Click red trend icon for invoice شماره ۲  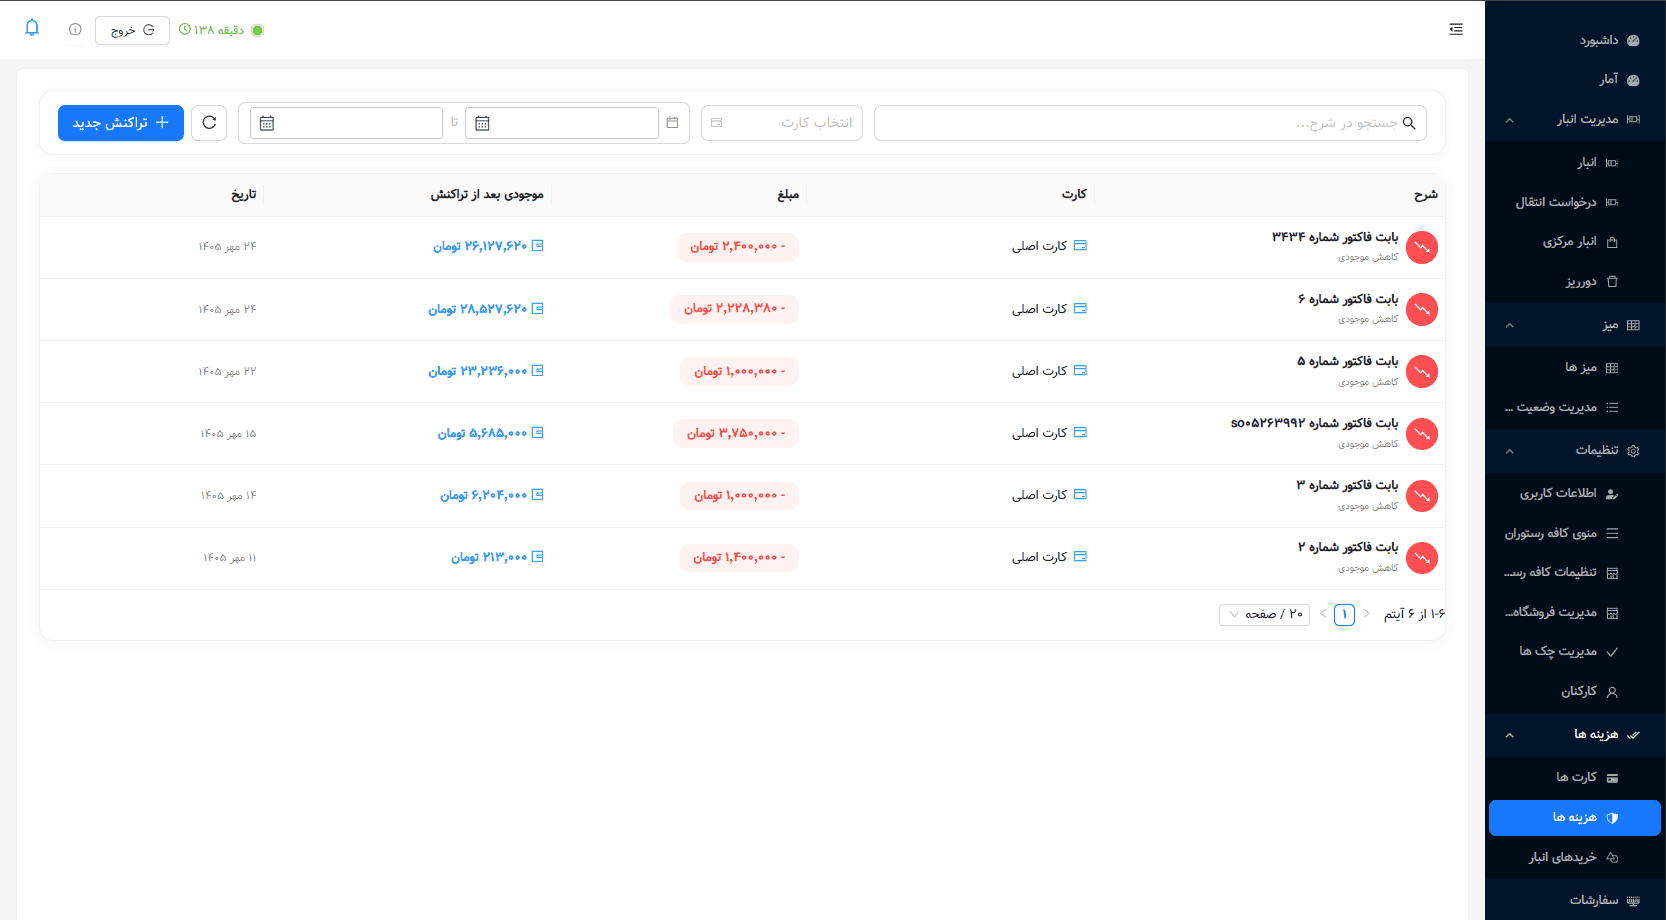pyautogui.click(x=1422, y=558)
